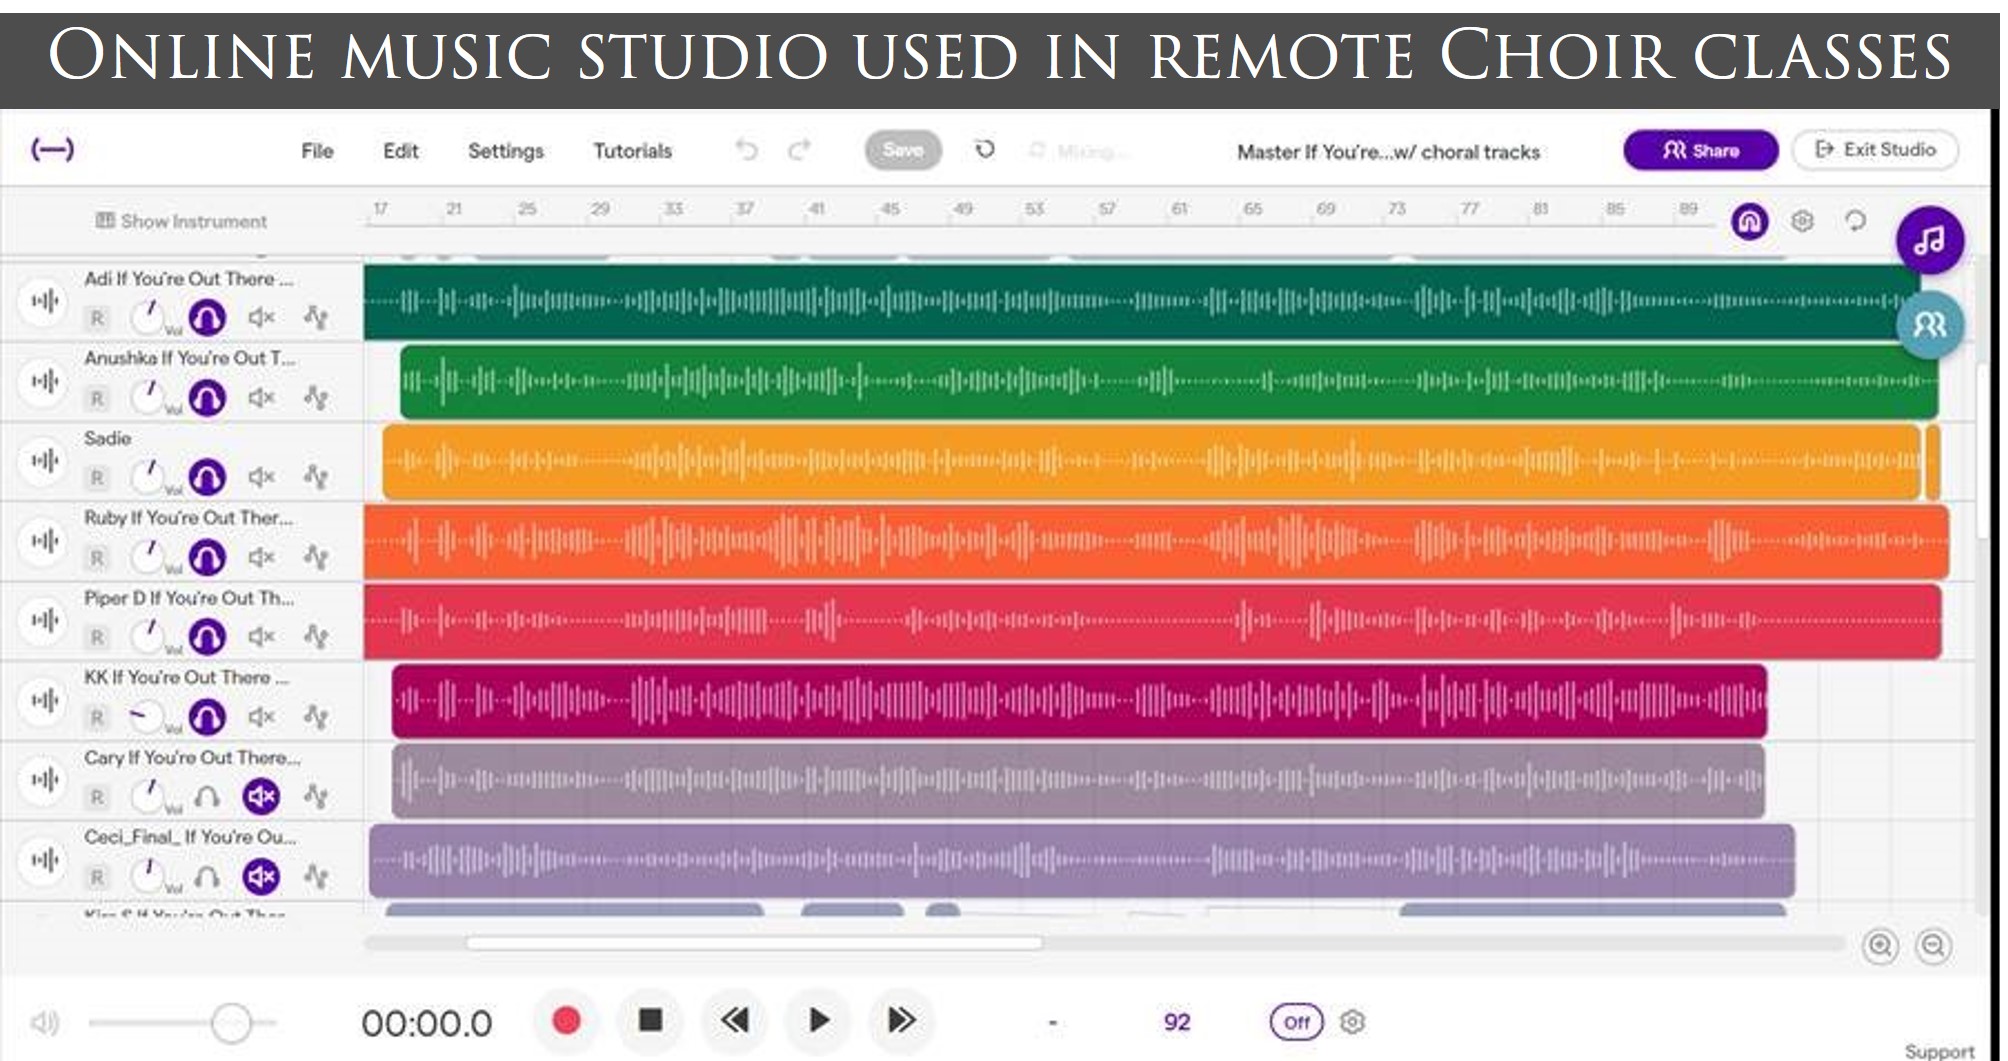Adjust the master volume slider
Image resolution: width=2008 pixels, height=1061 pixels.
pos(231,1023)
